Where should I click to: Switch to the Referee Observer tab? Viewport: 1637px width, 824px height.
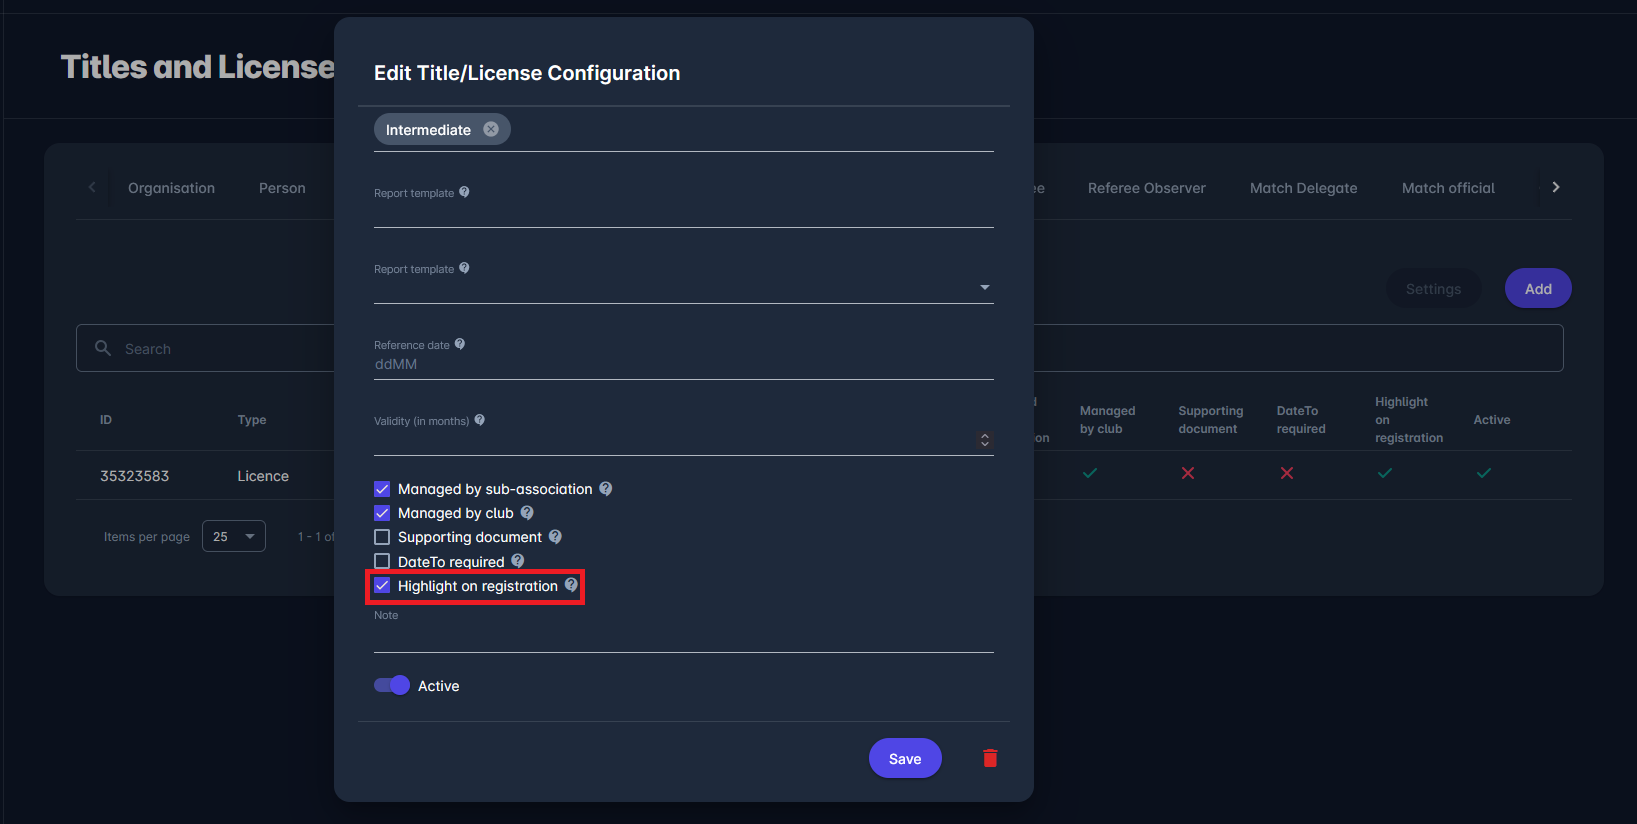click(x=1146, y=188)
